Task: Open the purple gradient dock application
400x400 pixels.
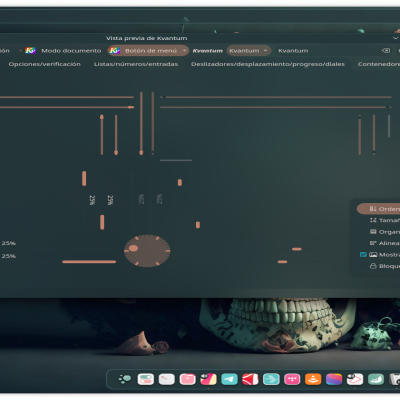Action: click(334, 379)
